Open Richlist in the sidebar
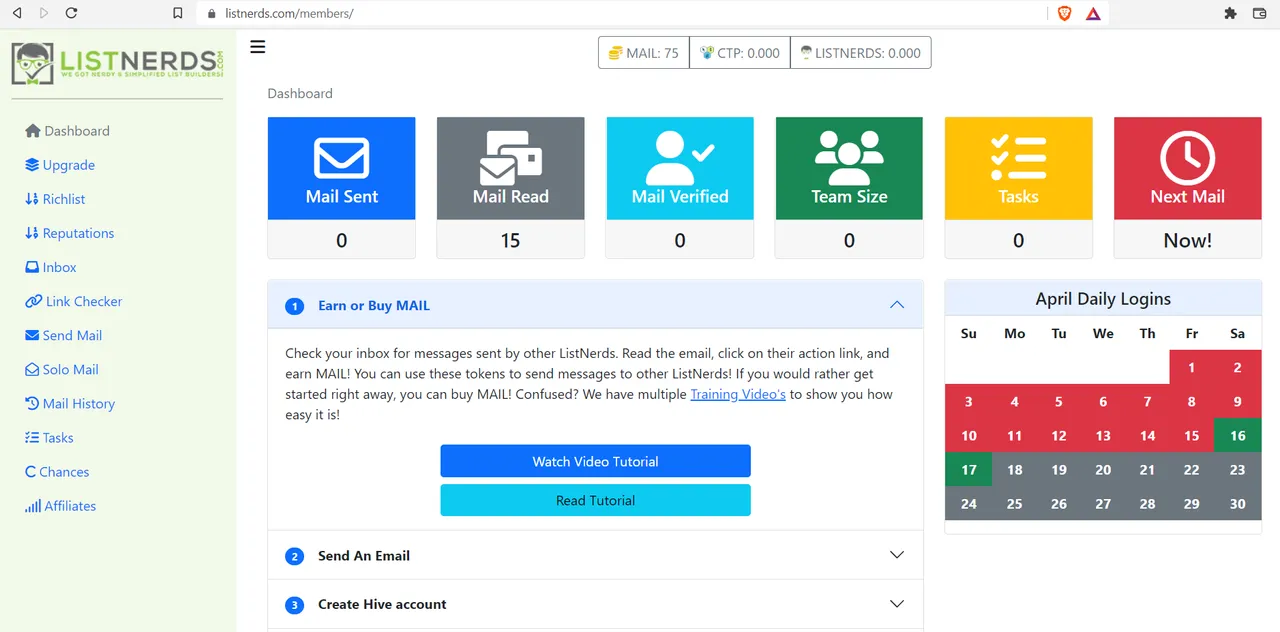Viewport: 1280px width, 632px height. coord(55,199)
